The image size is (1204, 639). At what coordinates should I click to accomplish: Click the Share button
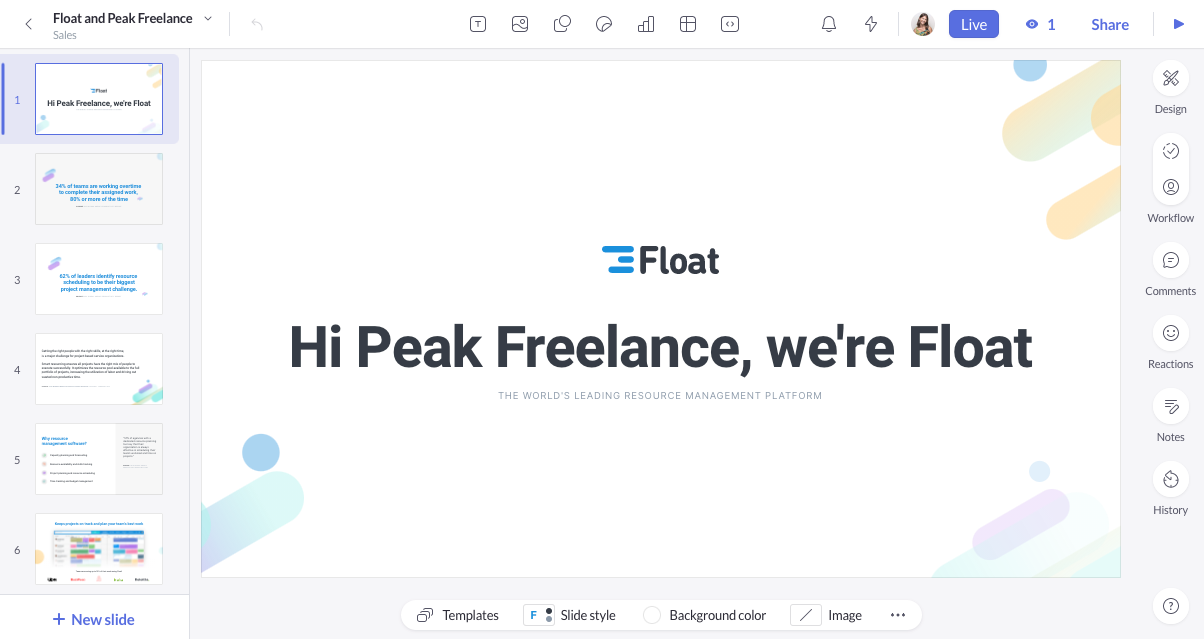pyautogui.click(x=1110, y=25)
